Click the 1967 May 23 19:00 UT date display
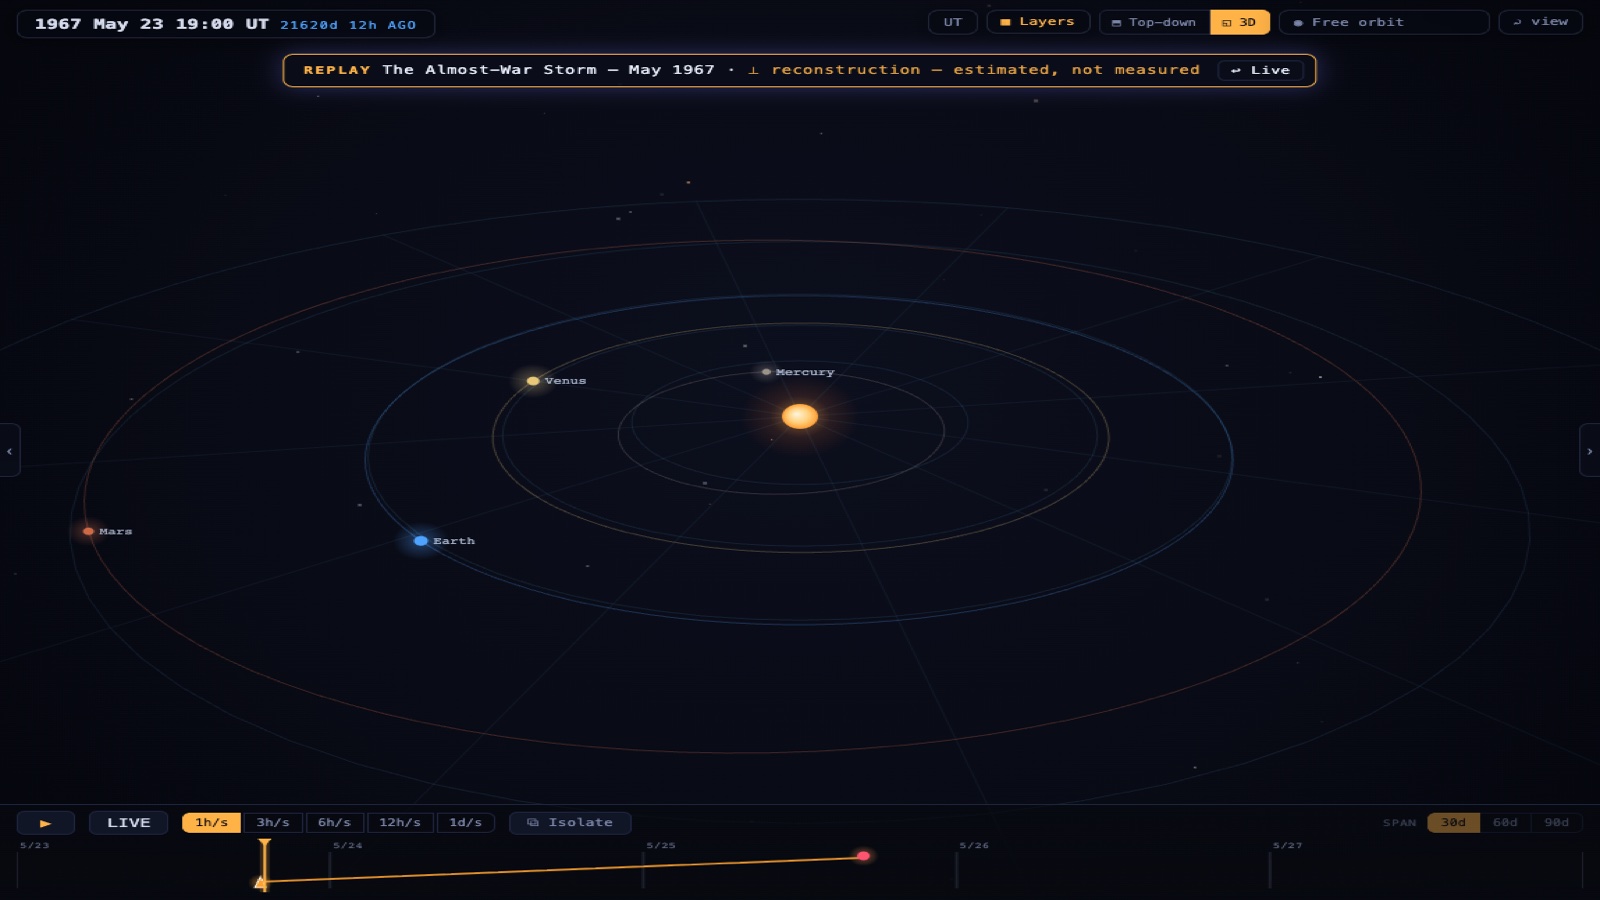This screenshot has height=900, width=1600. coord(152,24)
